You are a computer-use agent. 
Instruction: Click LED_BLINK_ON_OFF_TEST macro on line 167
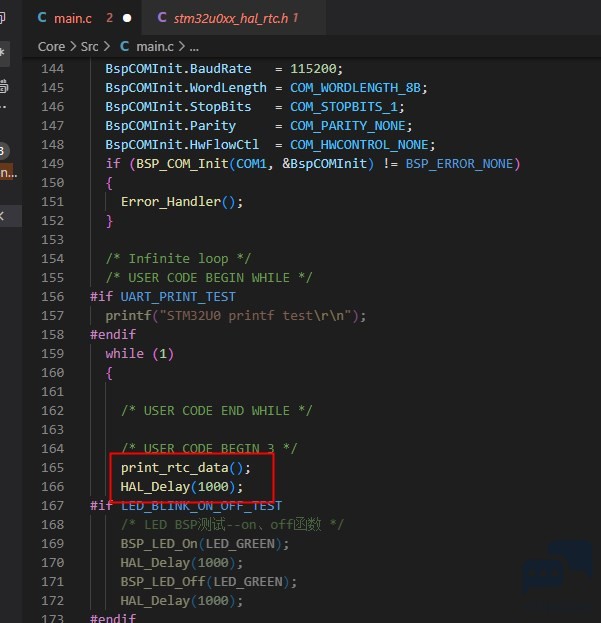coord(201,506)
